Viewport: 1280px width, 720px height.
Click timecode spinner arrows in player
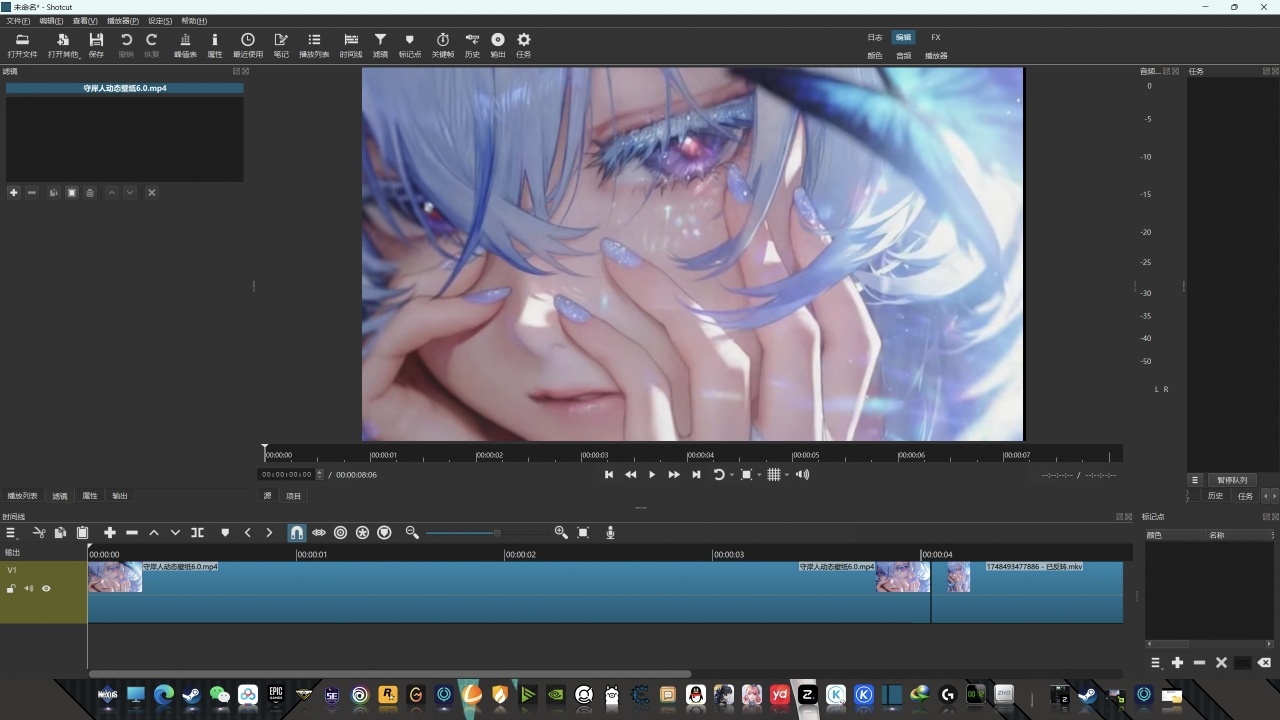tap(320, 475)
